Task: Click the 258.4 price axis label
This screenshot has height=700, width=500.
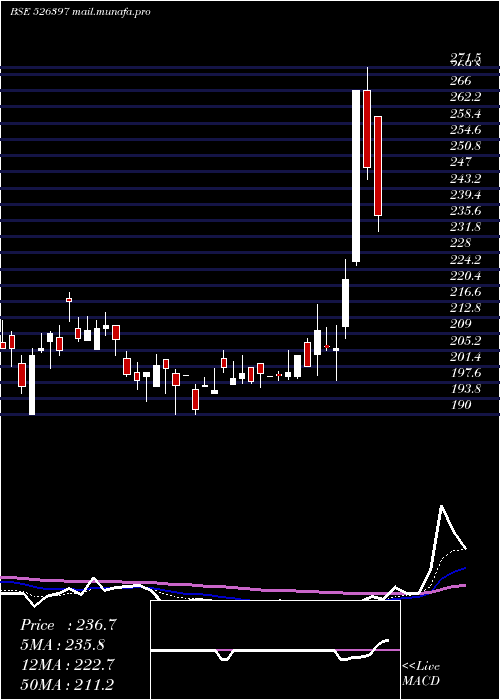Action: click(x=466, y=114)
